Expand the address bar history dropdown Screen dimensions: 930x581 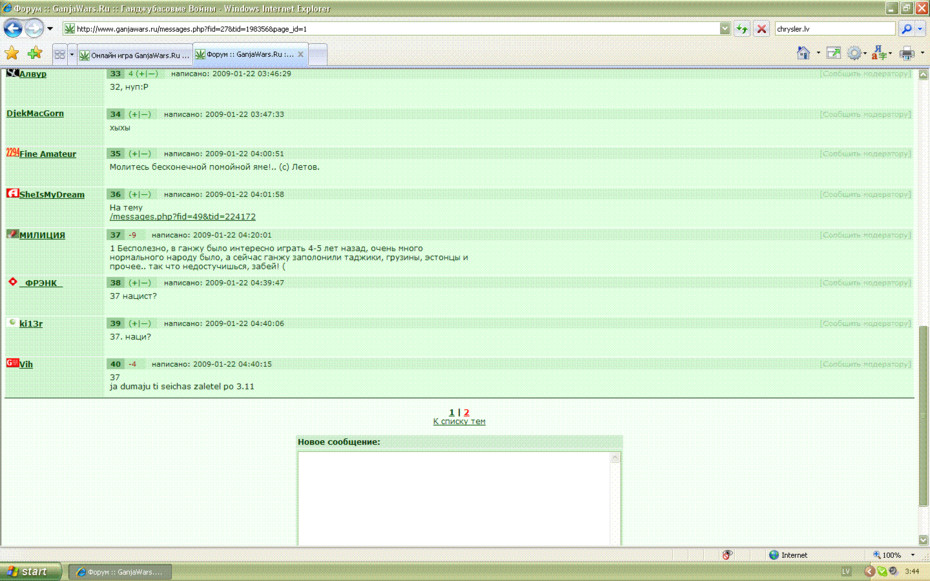(x=725, y=28)
